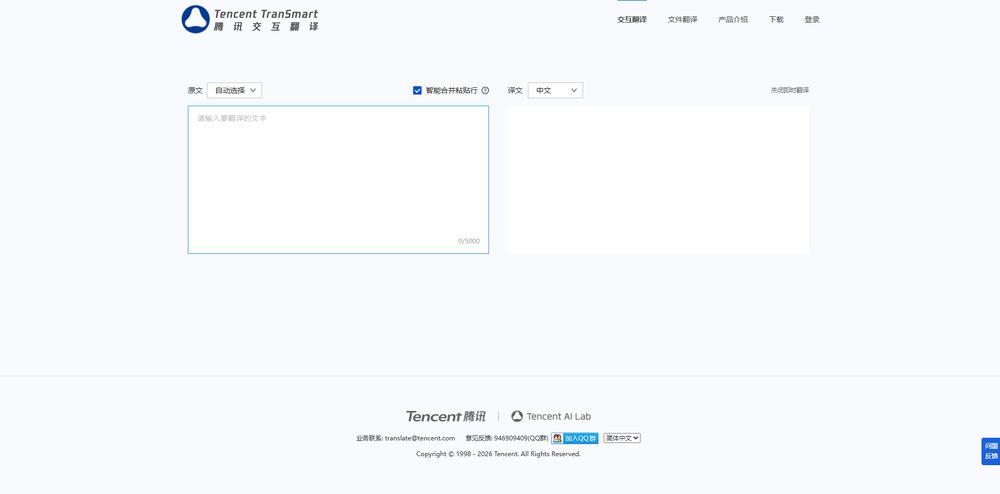Image resolution: width=1000 pixels, height=494 pixels.
Task: Expand the 自动选择 source language dropdown
Action: pyautogui.click(x=234, y=91)
